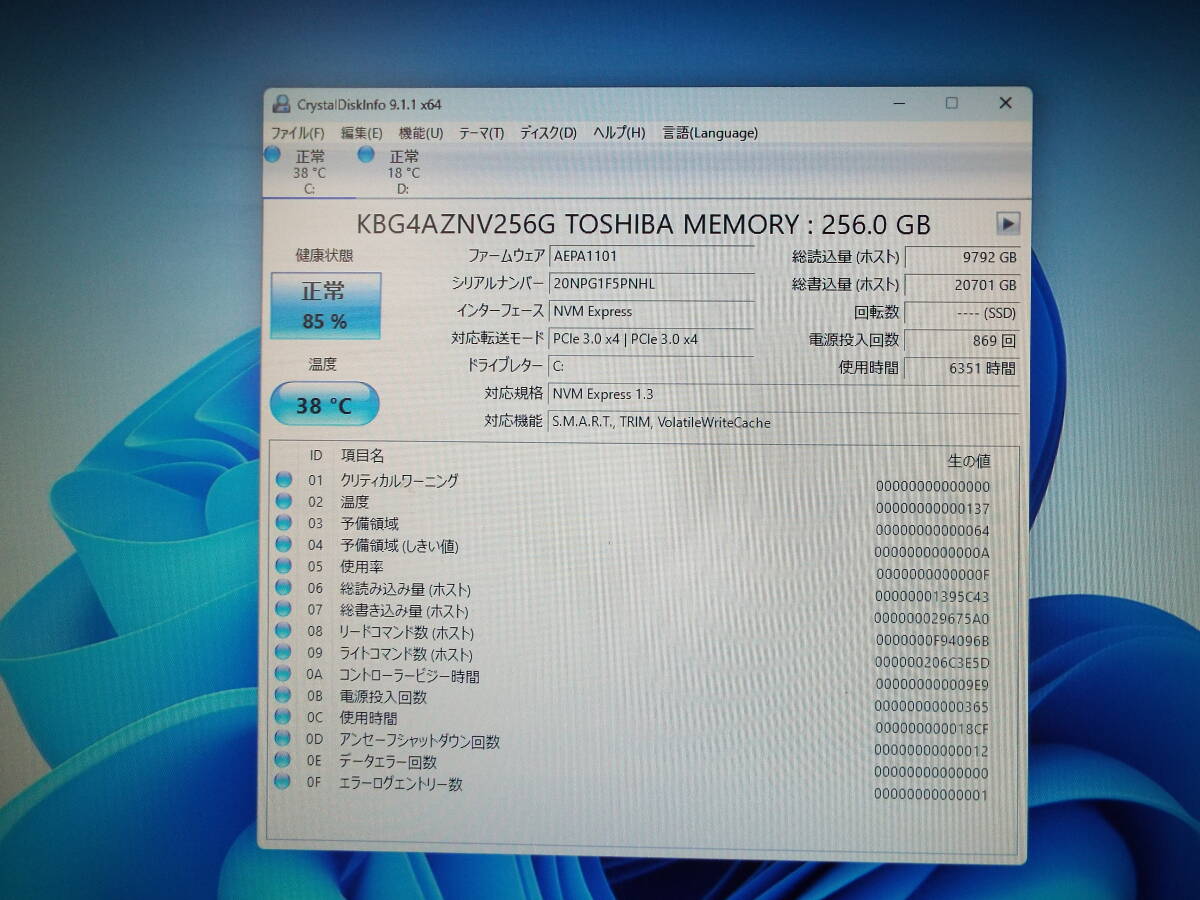Click the 38 °C temperature button
This screenshot has height=900, width=1200.
tap(325, 405)
